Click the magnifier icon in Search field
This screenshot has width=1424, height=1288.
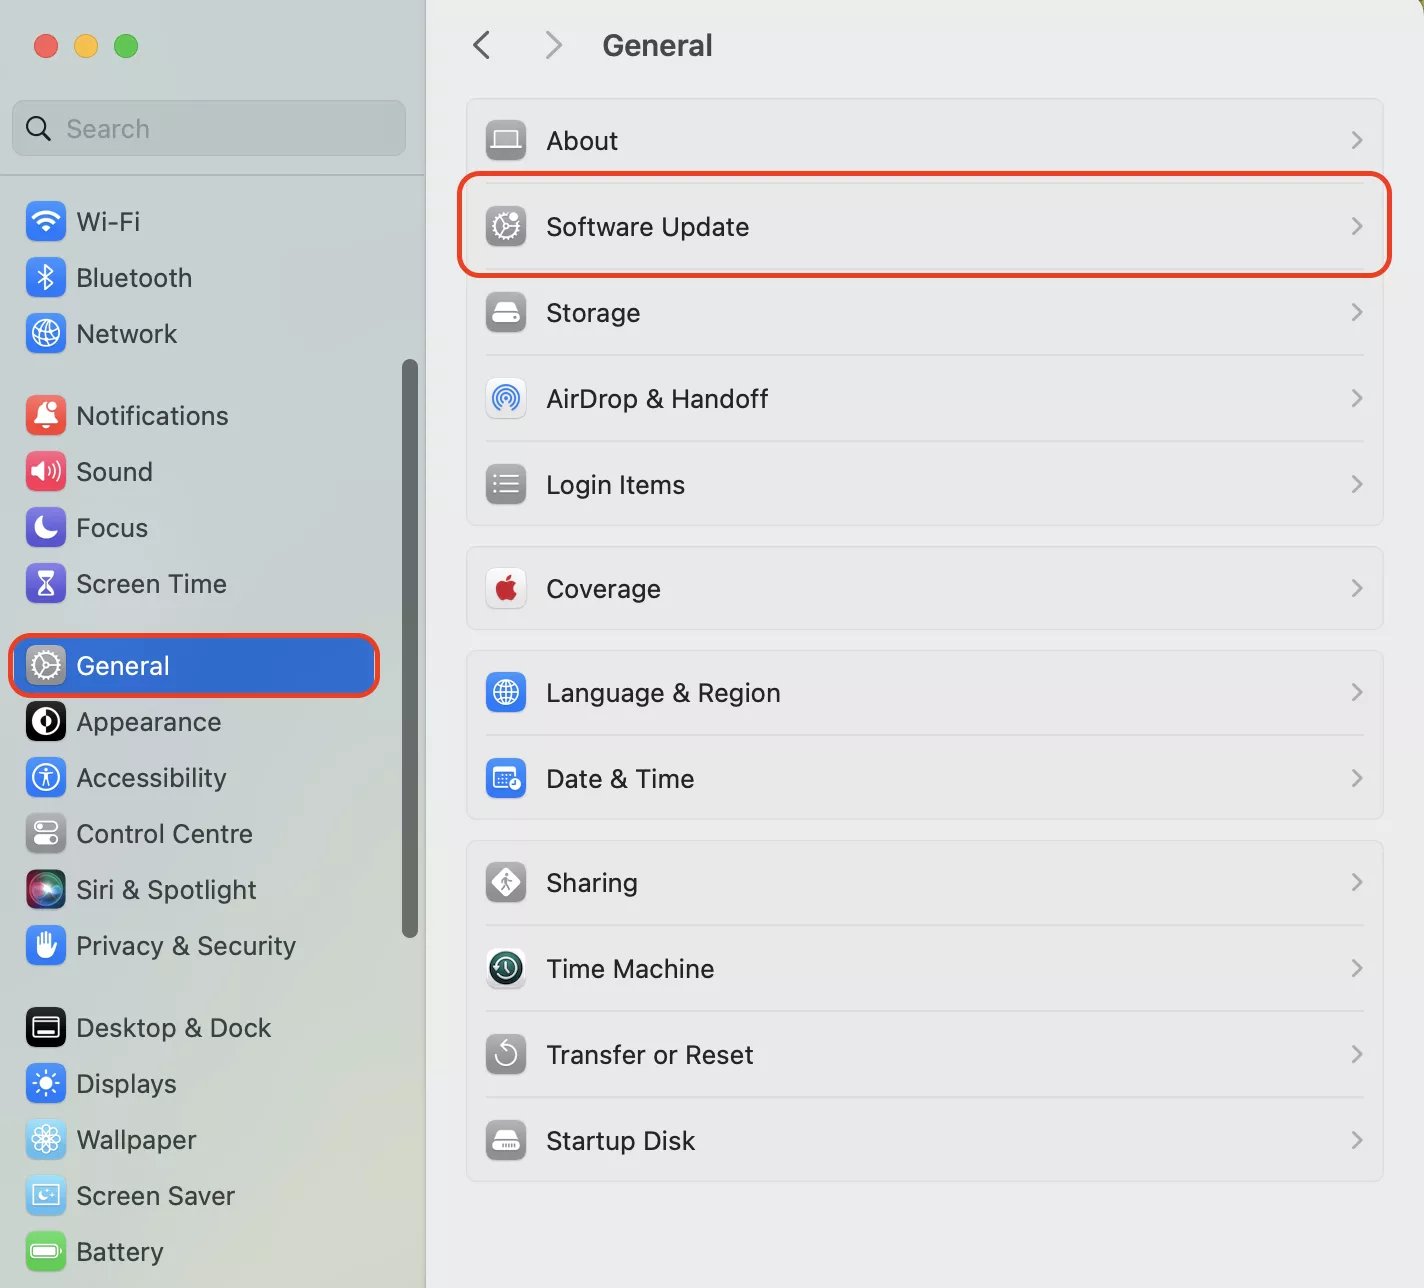click(x=38, y=128)
